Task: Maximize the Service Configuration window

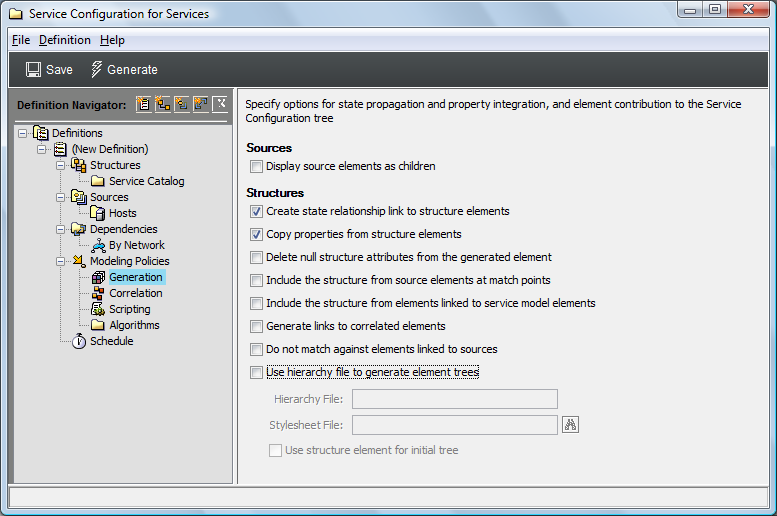Action: pos(714,9)
